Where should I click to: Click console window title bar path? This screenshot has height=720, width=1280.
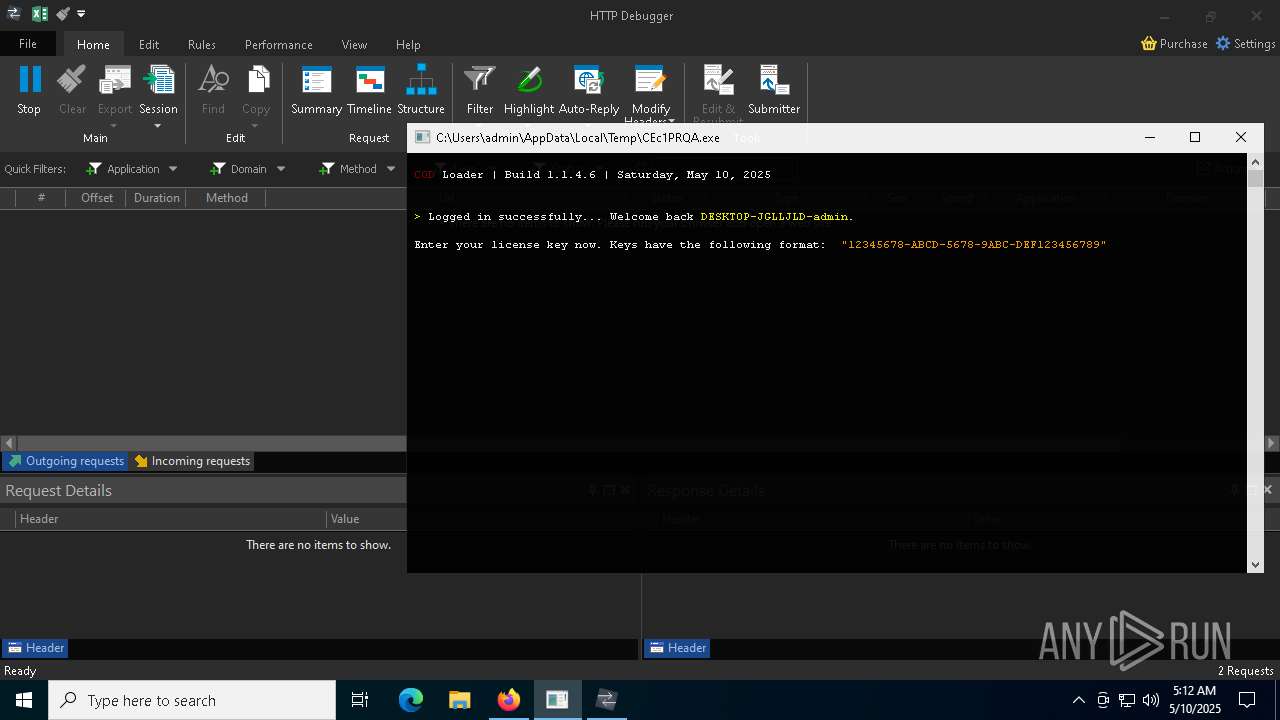coord(577,138)
